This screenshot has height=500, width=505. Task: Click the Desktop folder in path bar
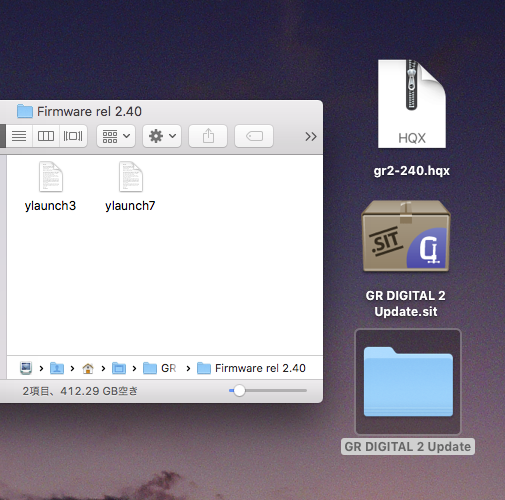(119, 368)
